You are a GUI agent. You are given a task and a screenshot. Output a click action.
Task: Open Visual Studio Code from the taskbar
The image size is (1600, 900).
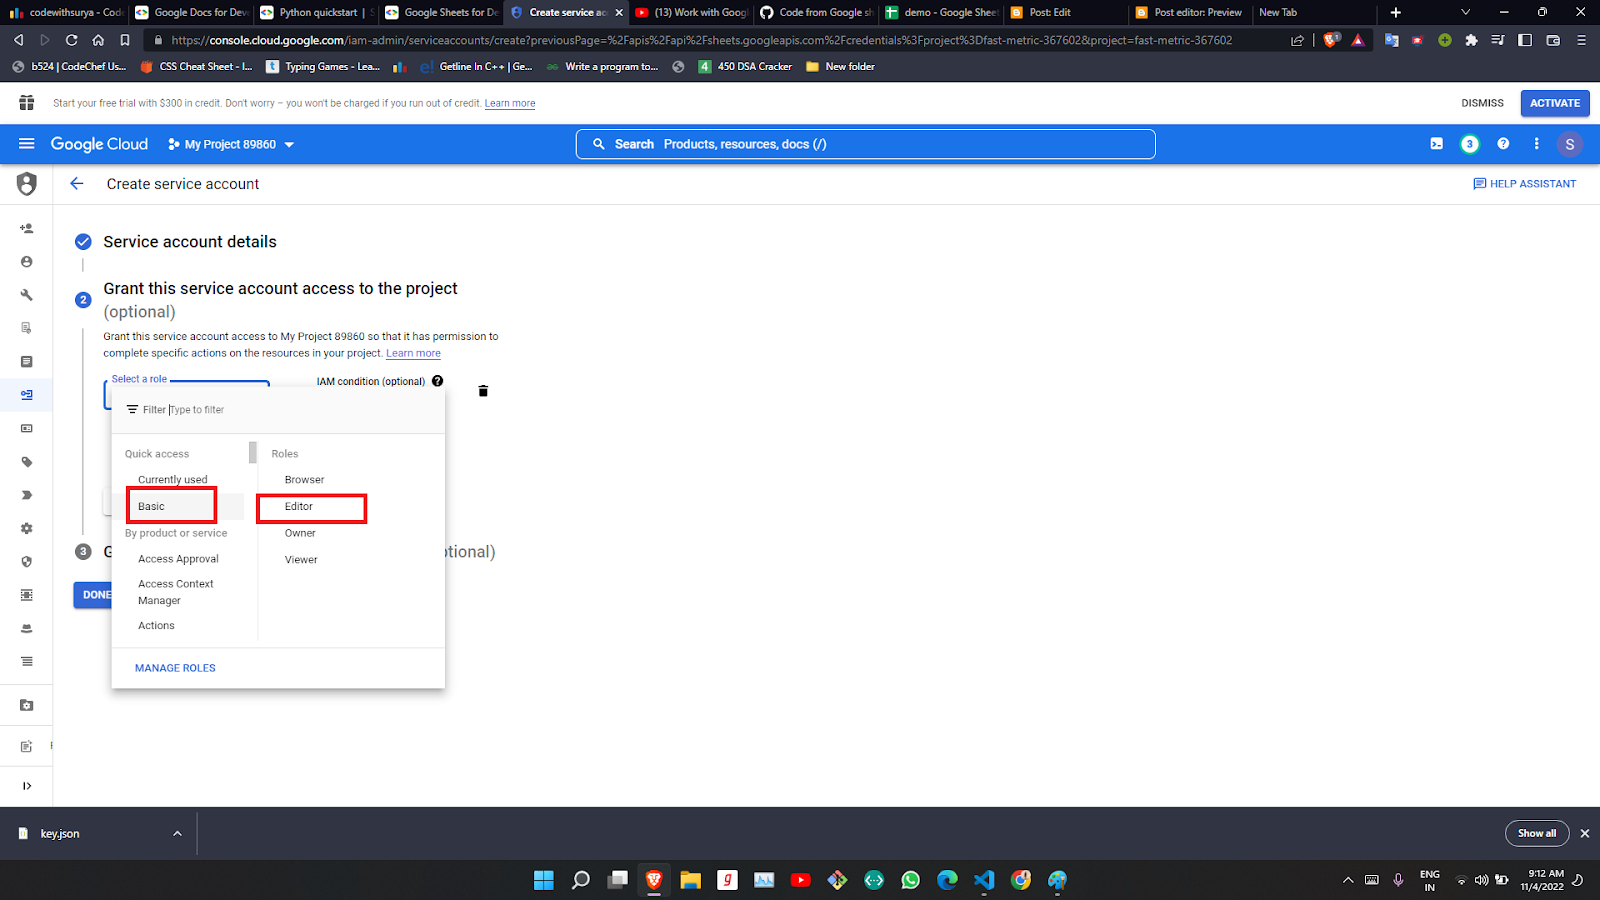click(984, 880)
